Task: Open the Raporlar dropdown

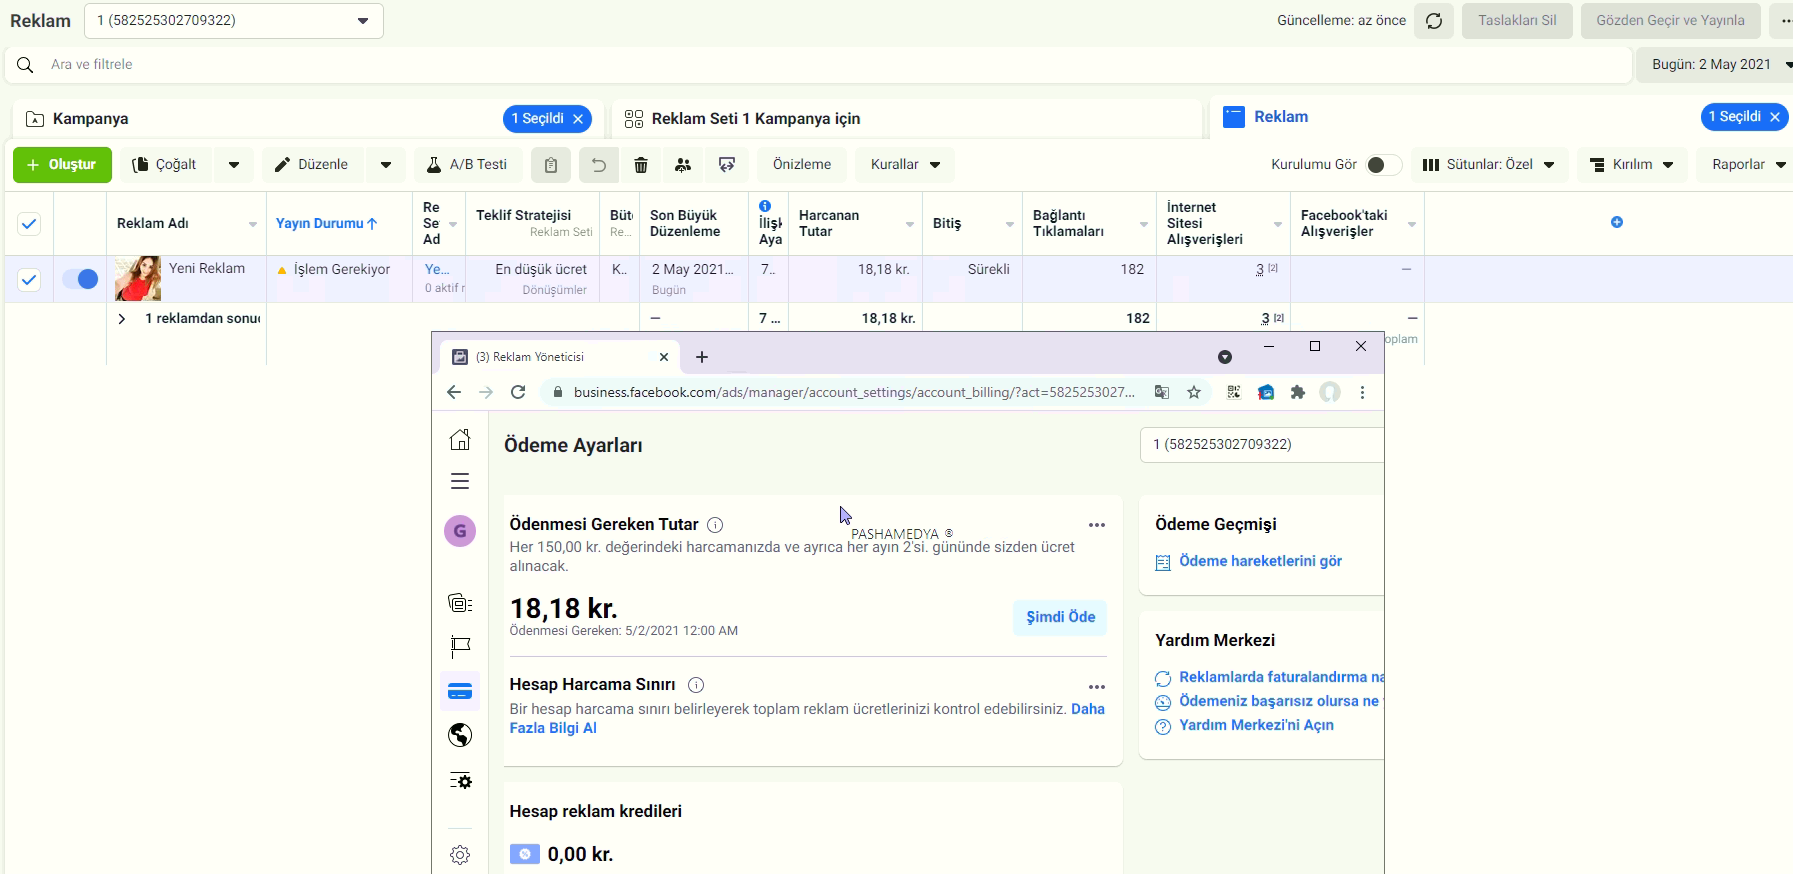Action: 1748,165
